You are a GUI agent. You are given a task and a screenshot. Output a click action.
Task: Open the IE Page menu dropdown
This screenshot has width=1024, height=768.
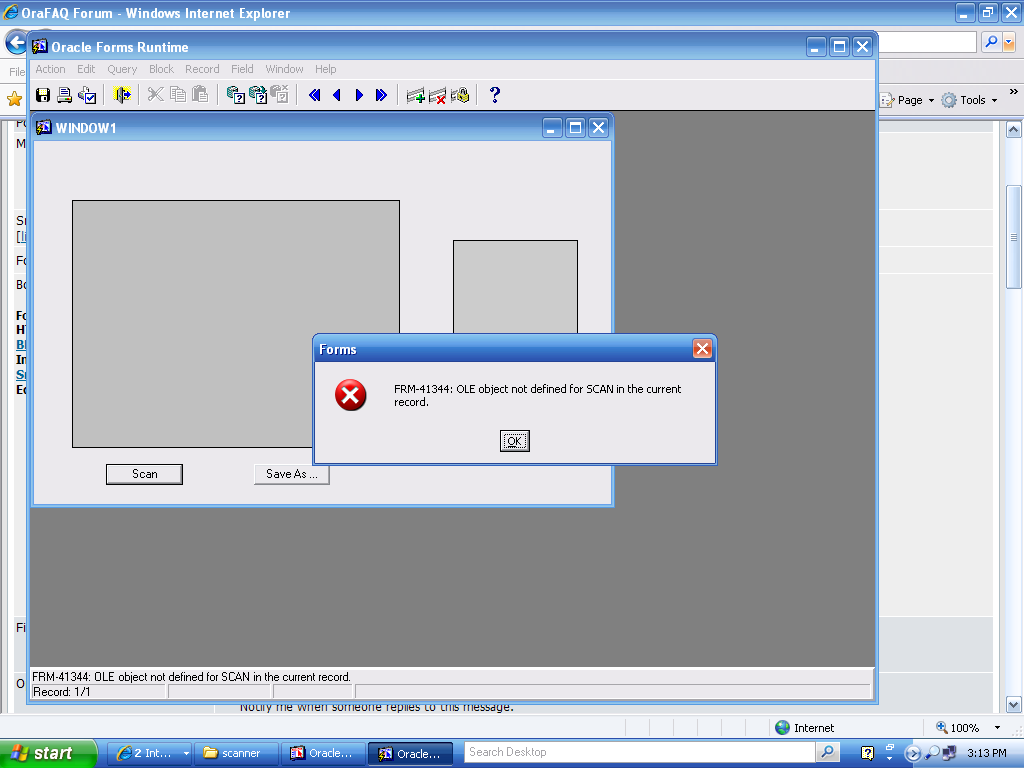[x=908, y=100]
